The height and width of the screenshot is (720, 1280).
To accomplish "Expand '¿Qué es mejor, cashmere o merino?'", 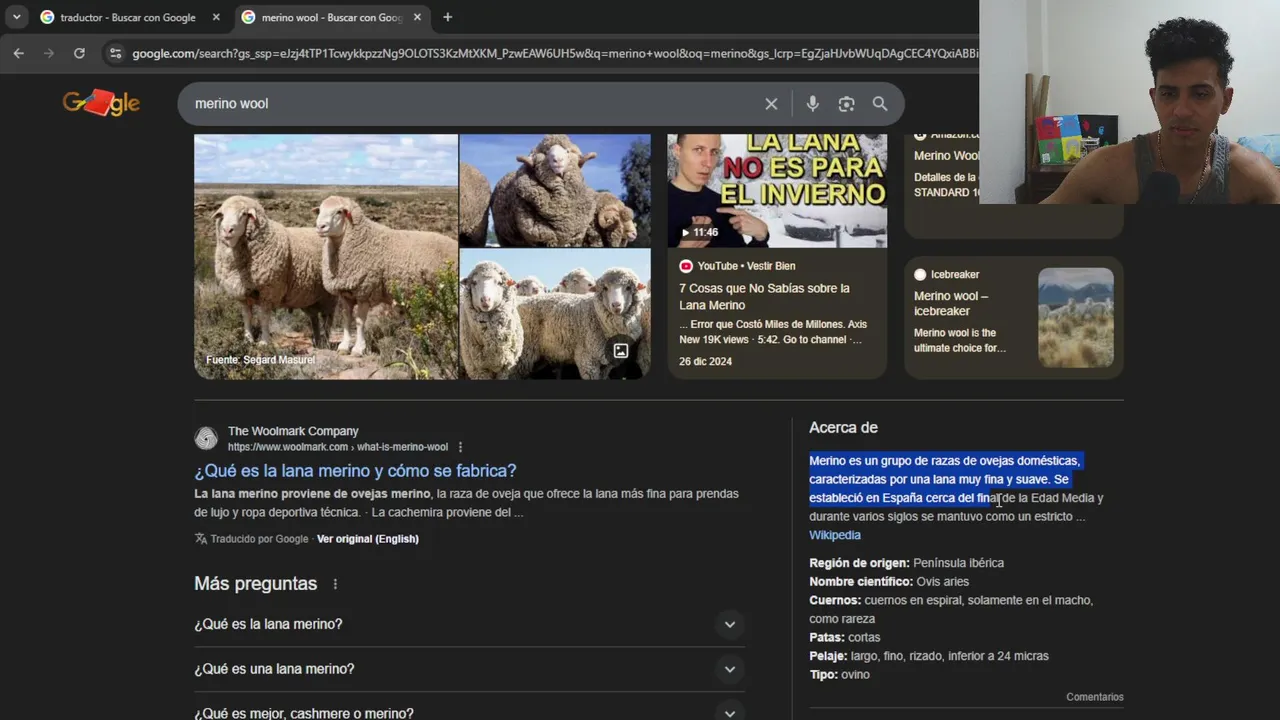I will [x=468, y=713].
